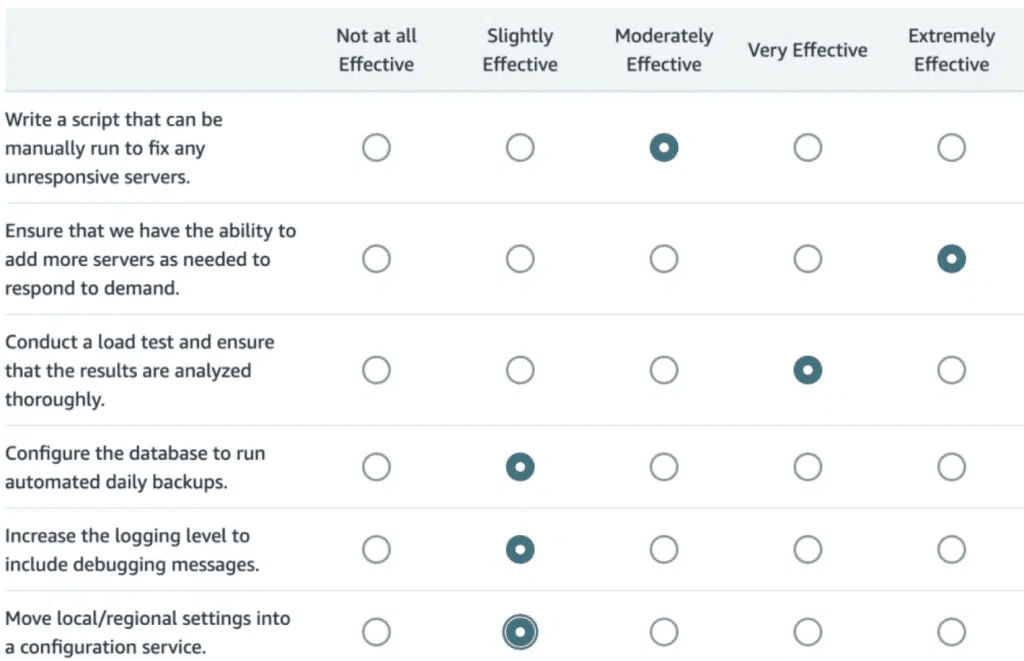
Task: Rate debug logging as Moderately Effective
Action: coord(663,549)
